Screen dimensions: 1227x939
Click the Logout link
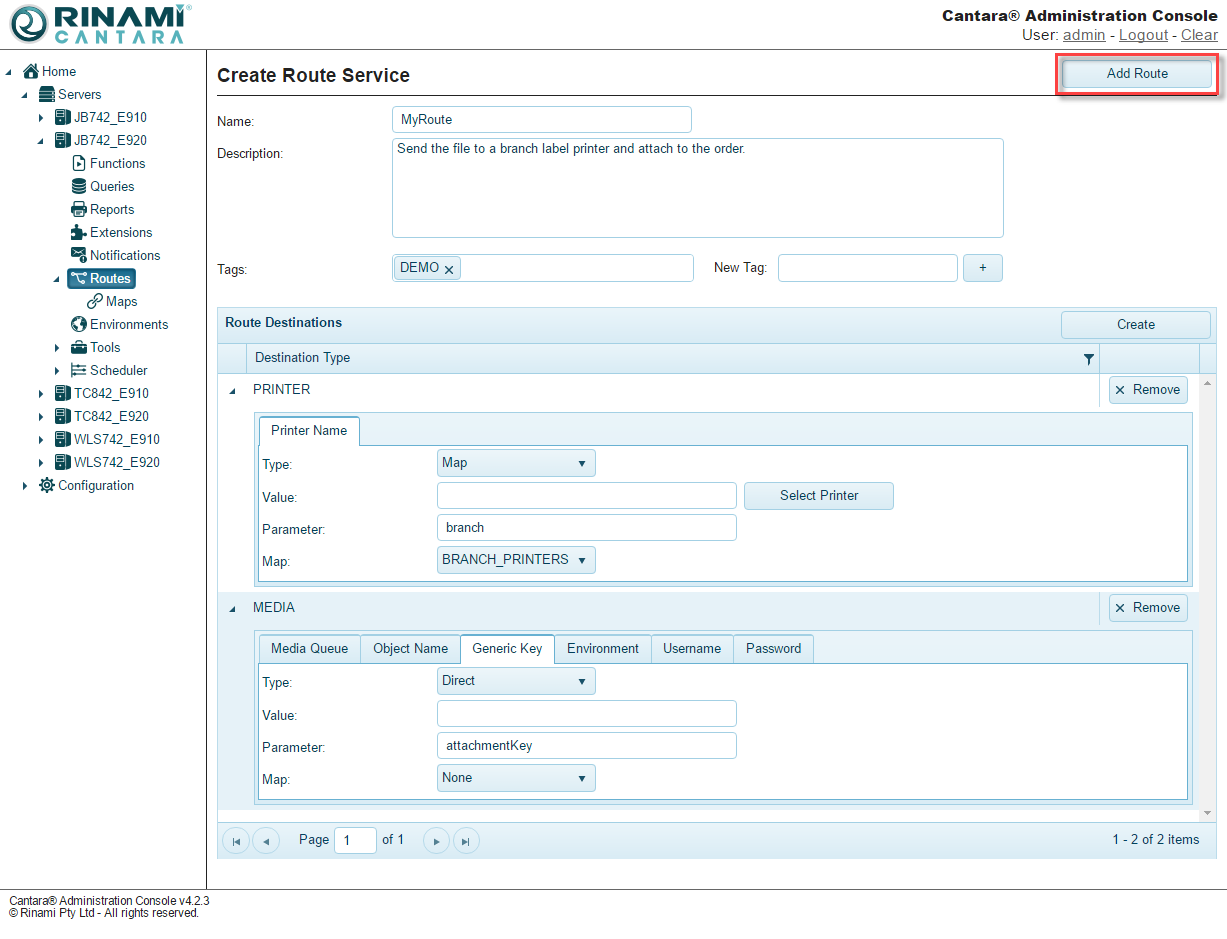click(1143, 35)
